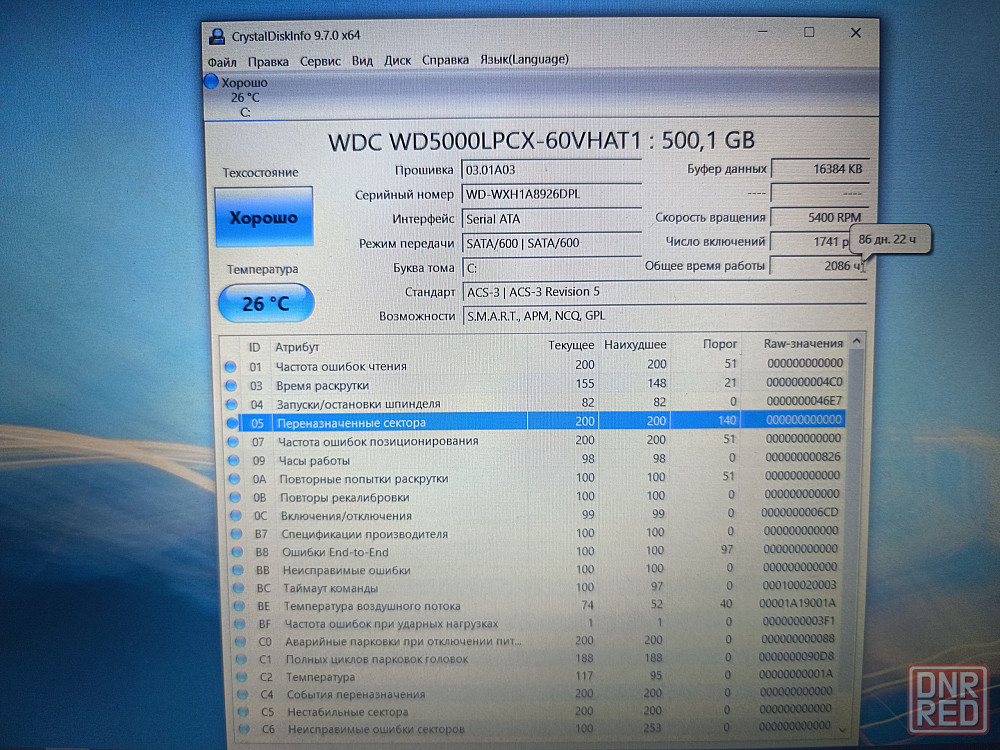The width and height of the screenshot is (1000, 750).
Task: Click the Хорошо health status button
Action: point(264,217)
